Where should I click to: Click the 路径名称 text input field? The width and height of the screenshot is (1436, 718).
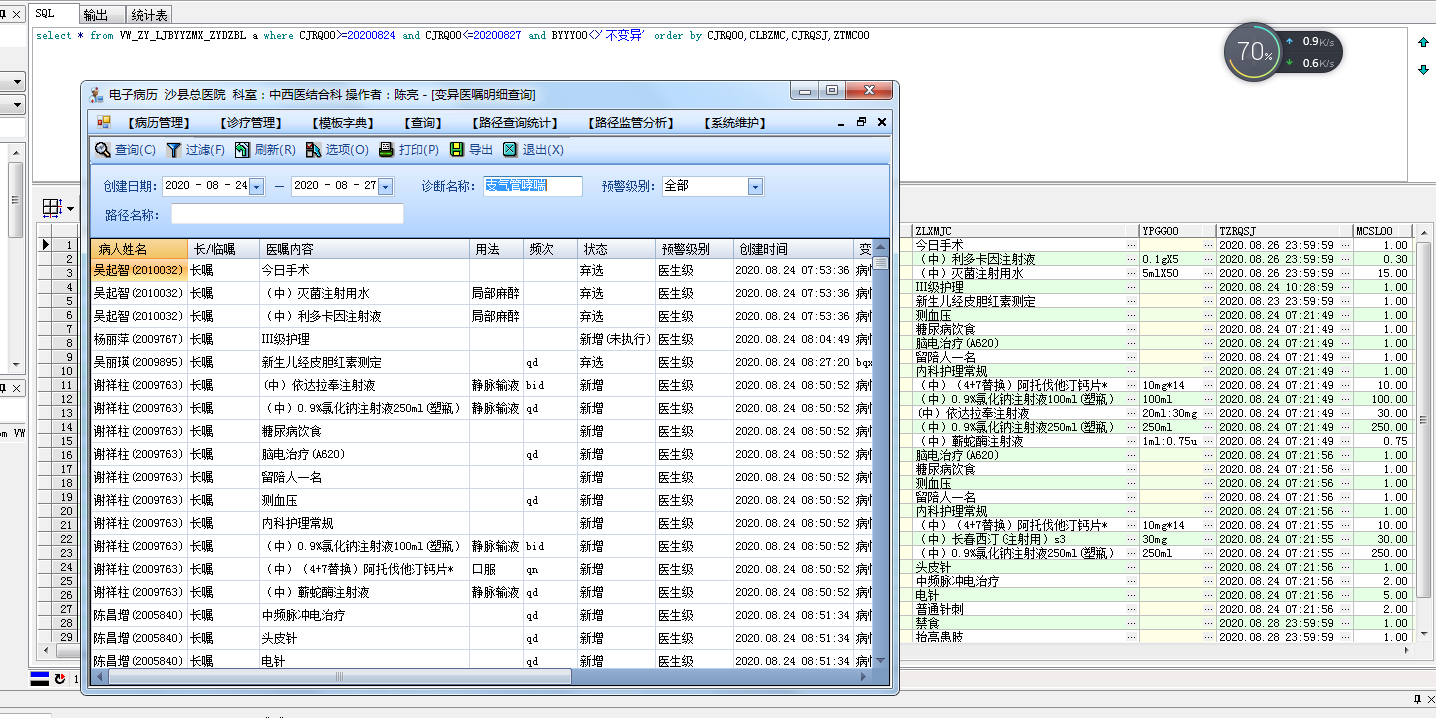pos(287,214)
